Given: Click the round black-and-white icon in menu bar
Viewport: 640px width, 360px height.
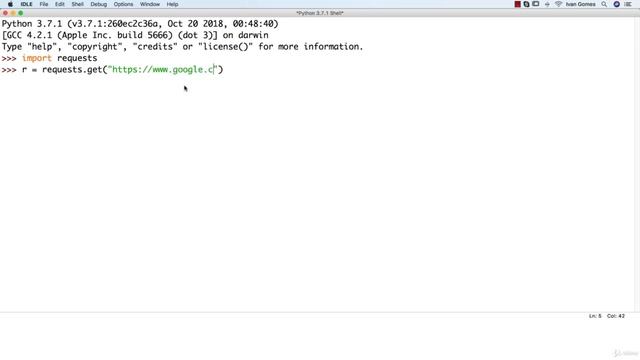Looking at the screenshot, I should tap(527, 4).
